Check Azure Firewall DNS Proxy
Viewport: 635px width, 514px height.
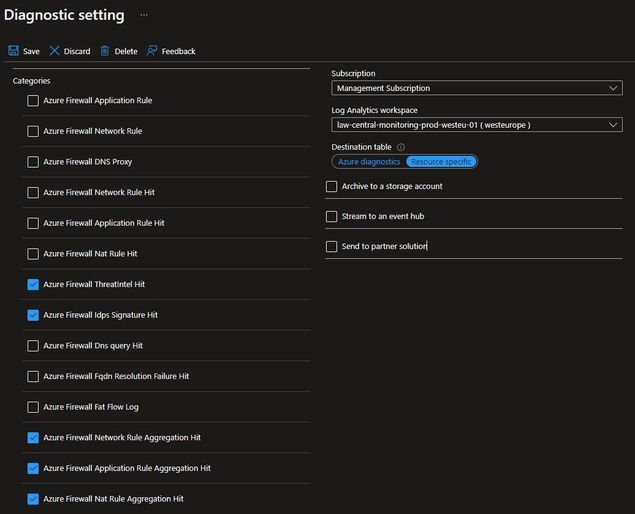click(33, 162)
